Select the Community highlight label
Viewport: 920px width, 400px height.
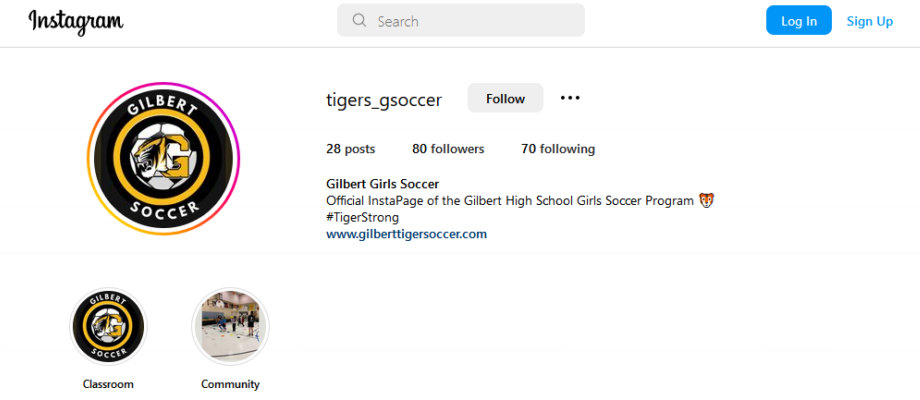(230, 384)
